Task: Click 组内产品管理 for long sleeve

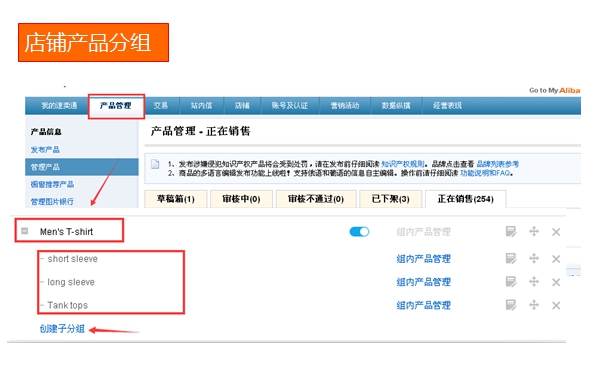Action: 424,282
